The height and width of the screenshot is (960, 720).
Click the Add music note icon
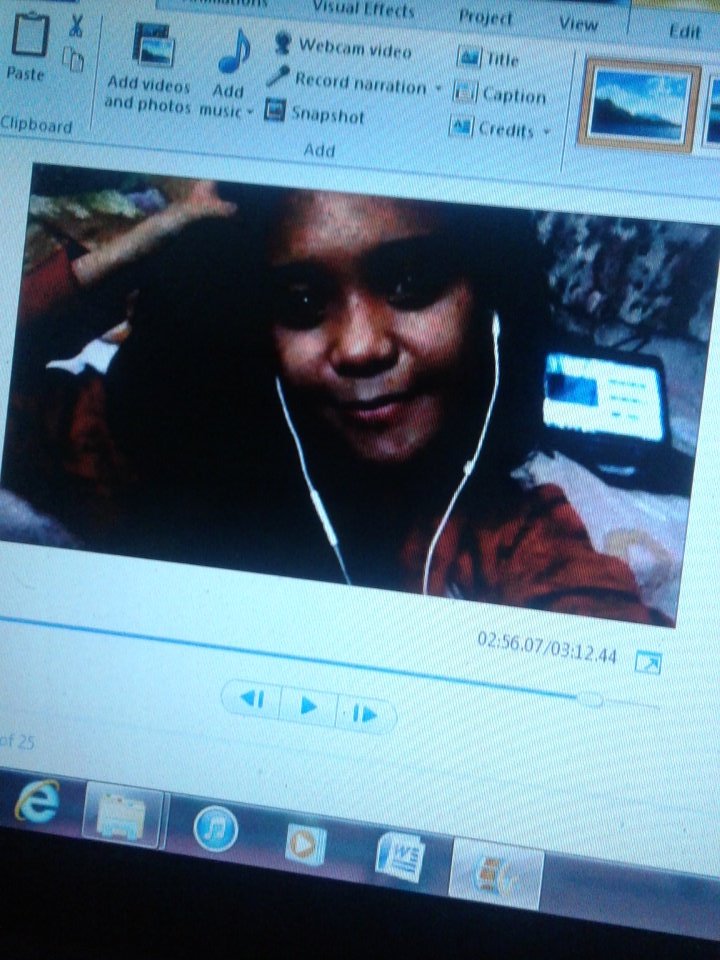tap(234, 51)
